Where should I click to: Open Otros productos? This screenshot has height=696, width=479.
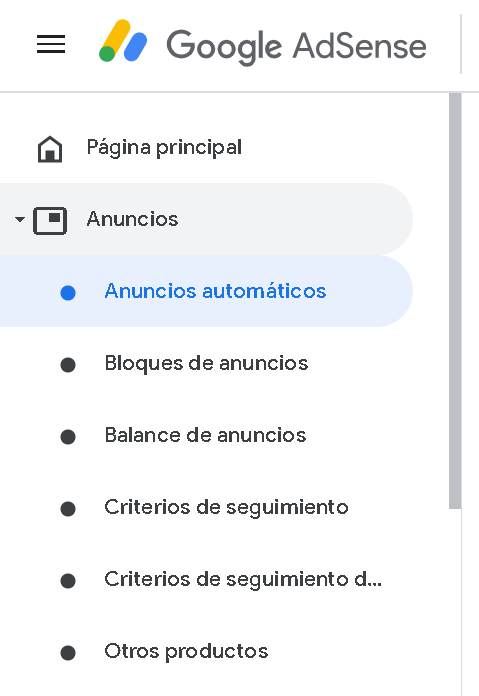click(186, 652)
